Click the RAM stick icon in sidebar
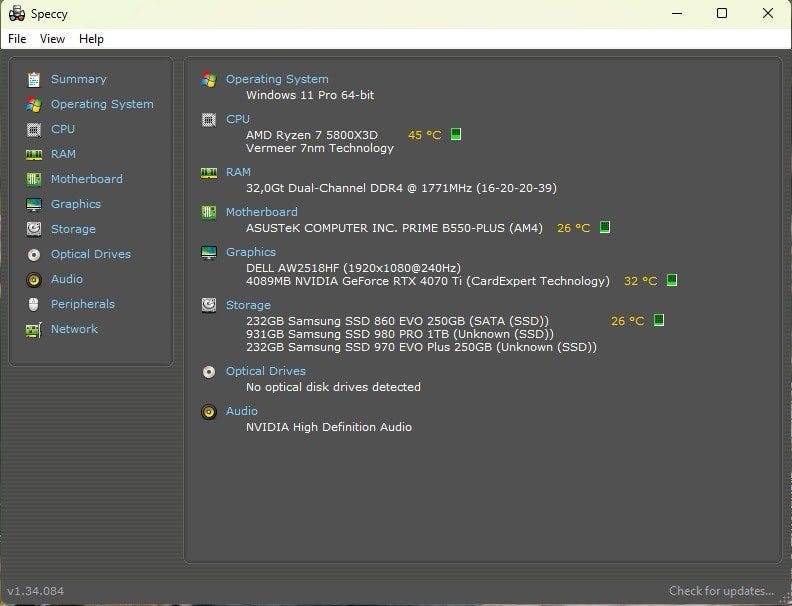The width and height of the screenshot is (792, 606). (x=34, y=155)
